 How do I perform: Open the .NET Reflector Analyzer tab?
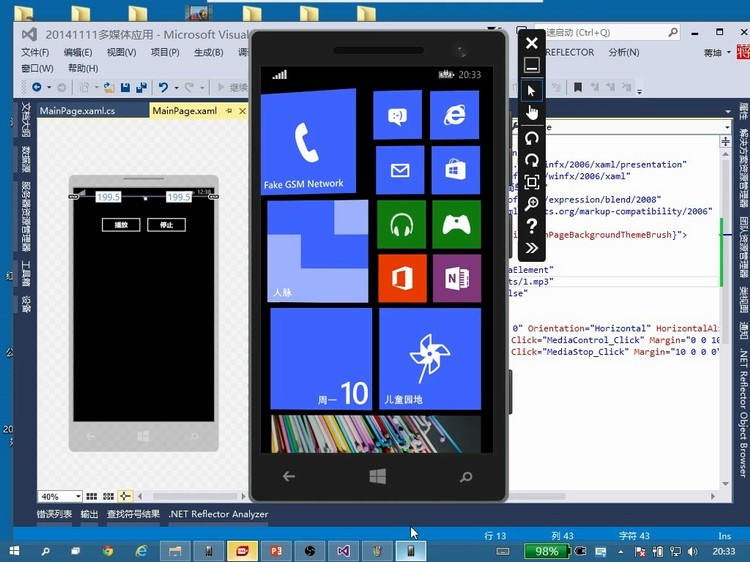pyautogui.click(x=218, y=514)
